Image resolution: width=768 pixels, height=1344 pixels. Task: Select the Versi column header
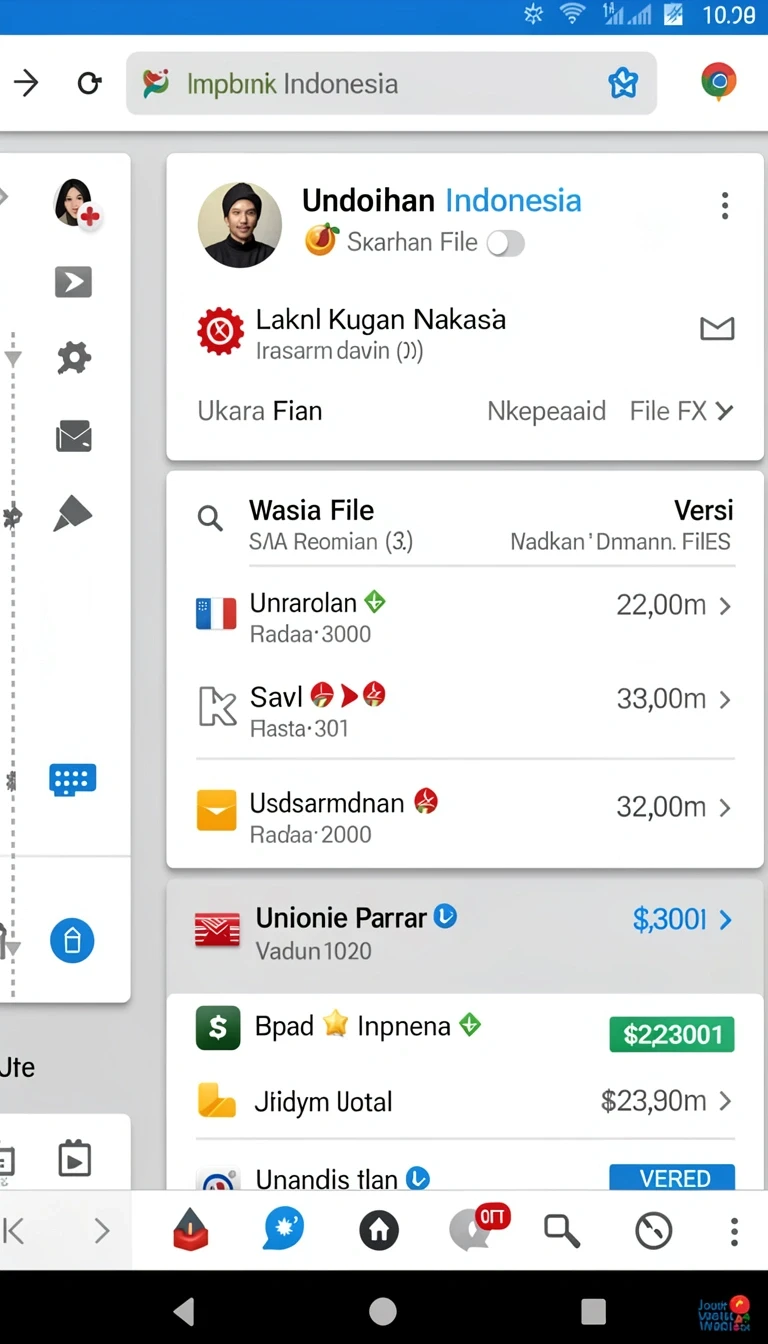(703, 510)
